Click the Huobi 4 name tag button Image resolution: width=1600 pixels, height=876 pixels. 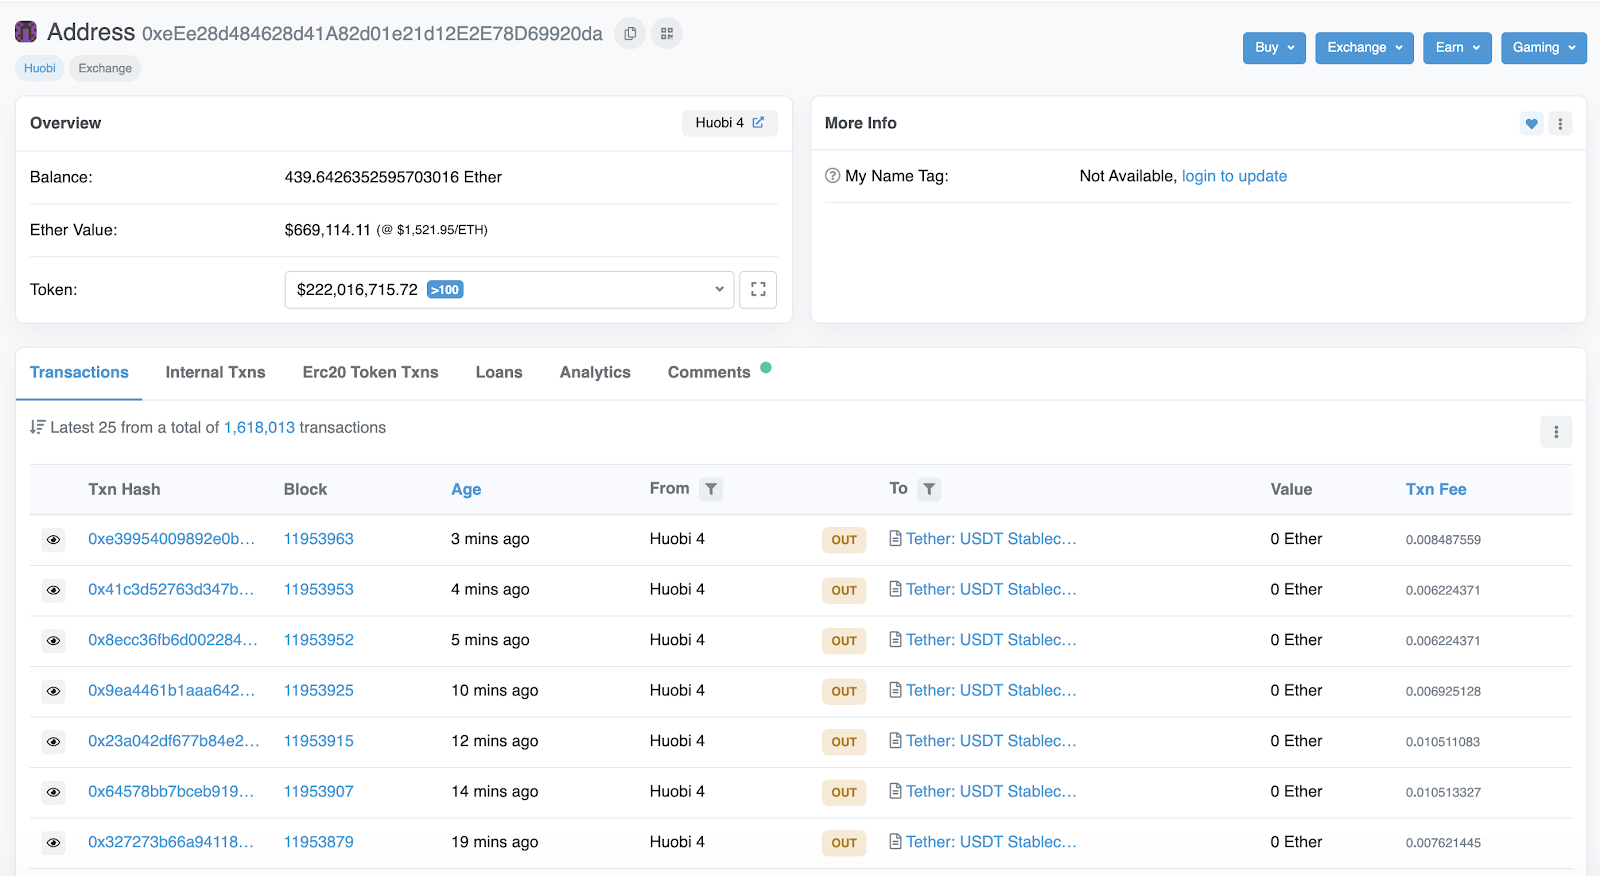pos(729,122)
